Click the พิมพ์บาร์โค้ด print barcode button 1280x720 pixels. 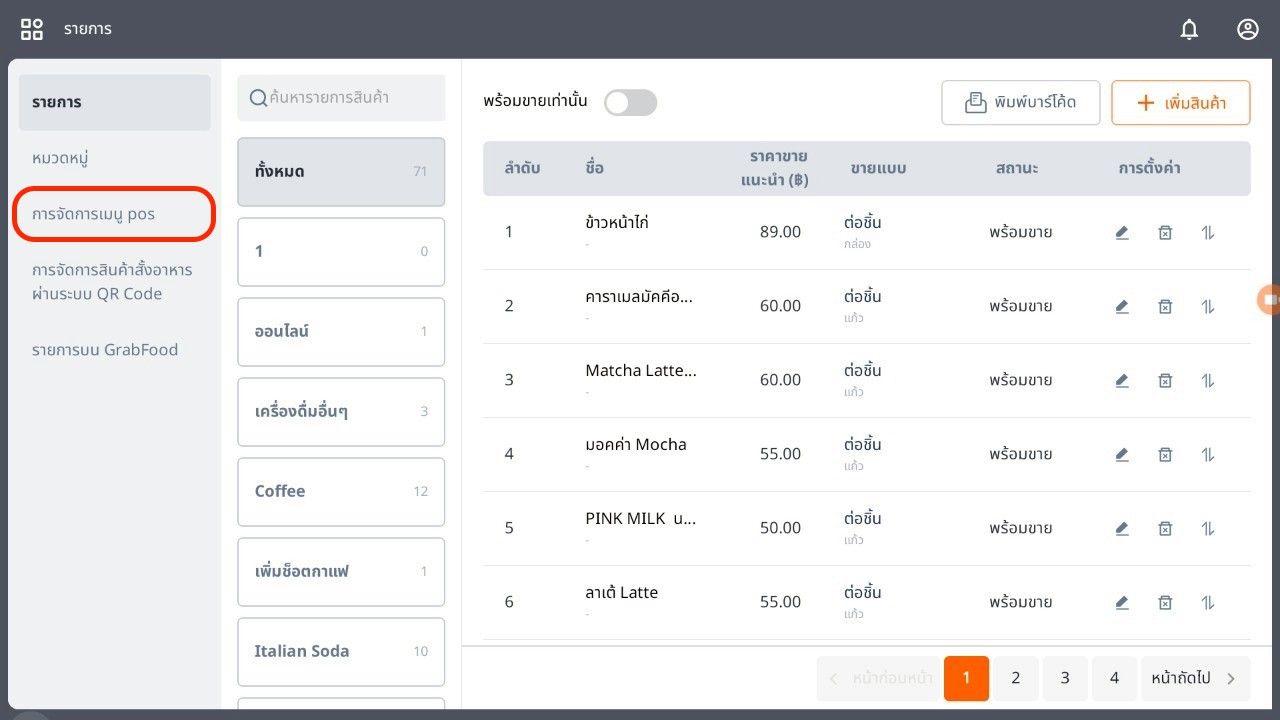pyautogui.click(x=1020, y=103)
